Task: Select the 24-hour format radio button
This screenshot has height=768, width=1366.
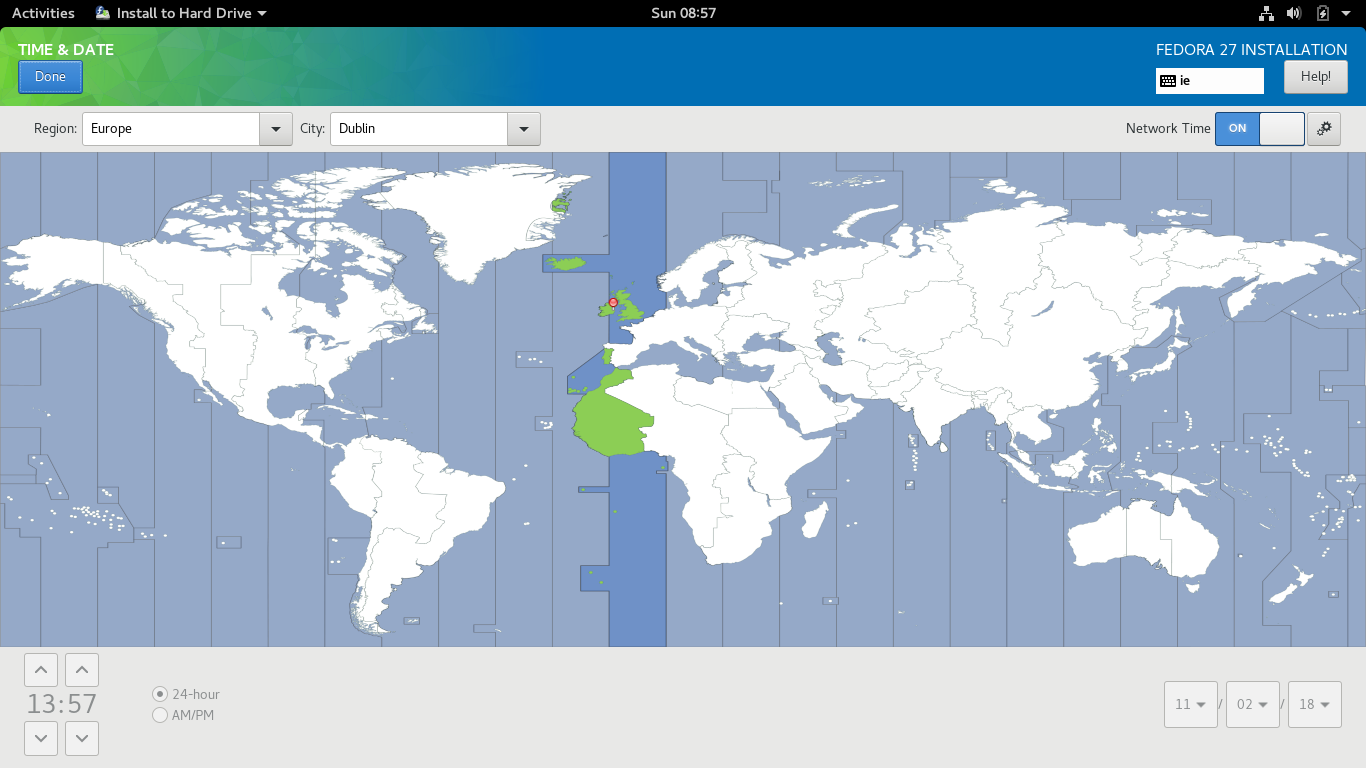Action: (x=160, y=694)
